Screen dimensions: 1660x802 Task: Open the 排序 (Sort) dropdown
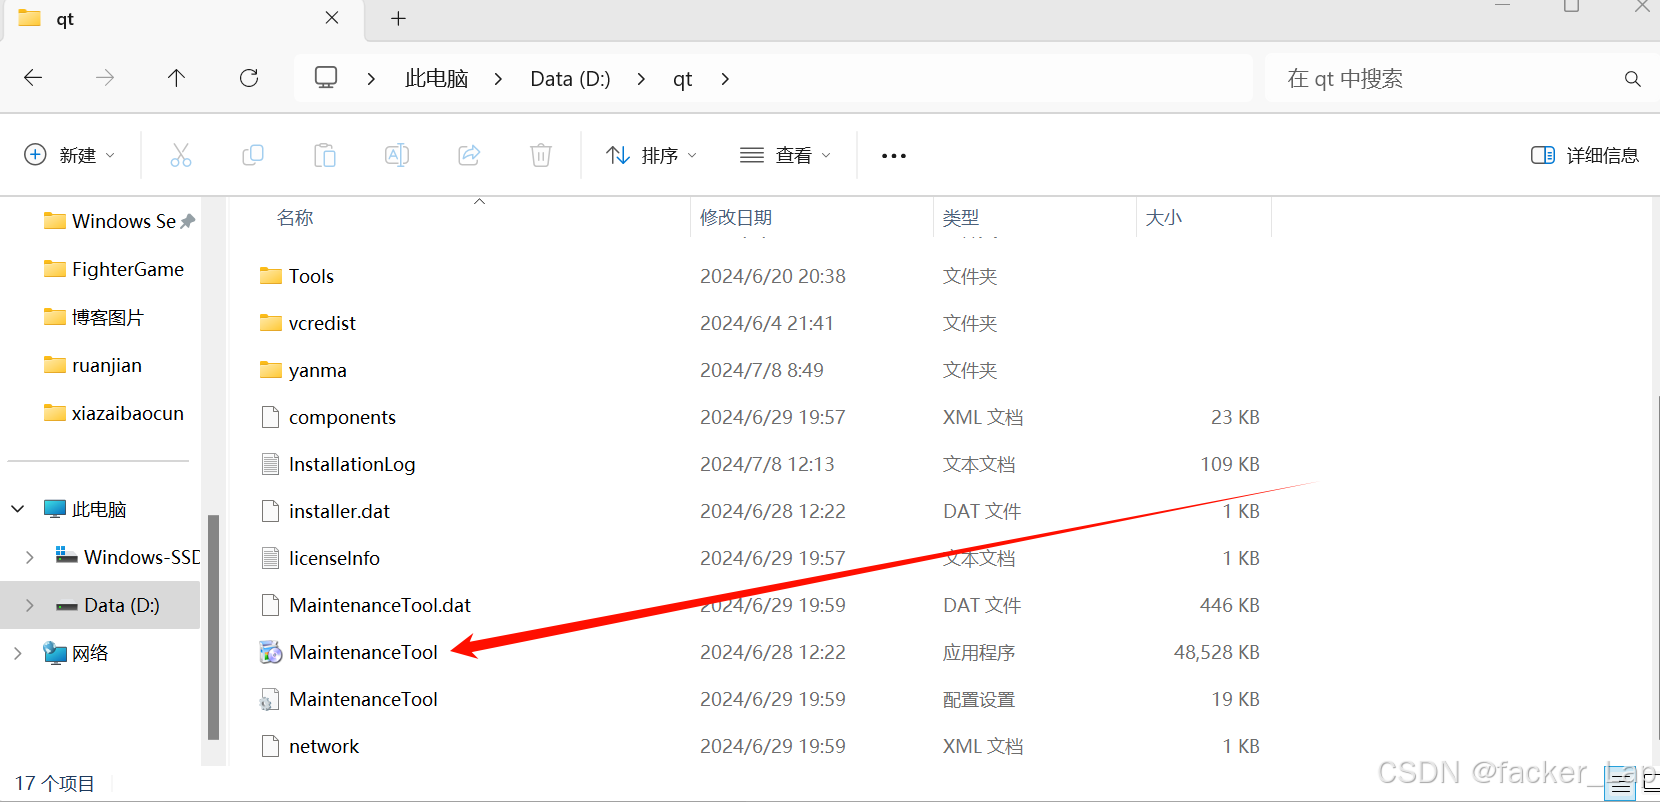pyautogui.click(x=651, y=155)
